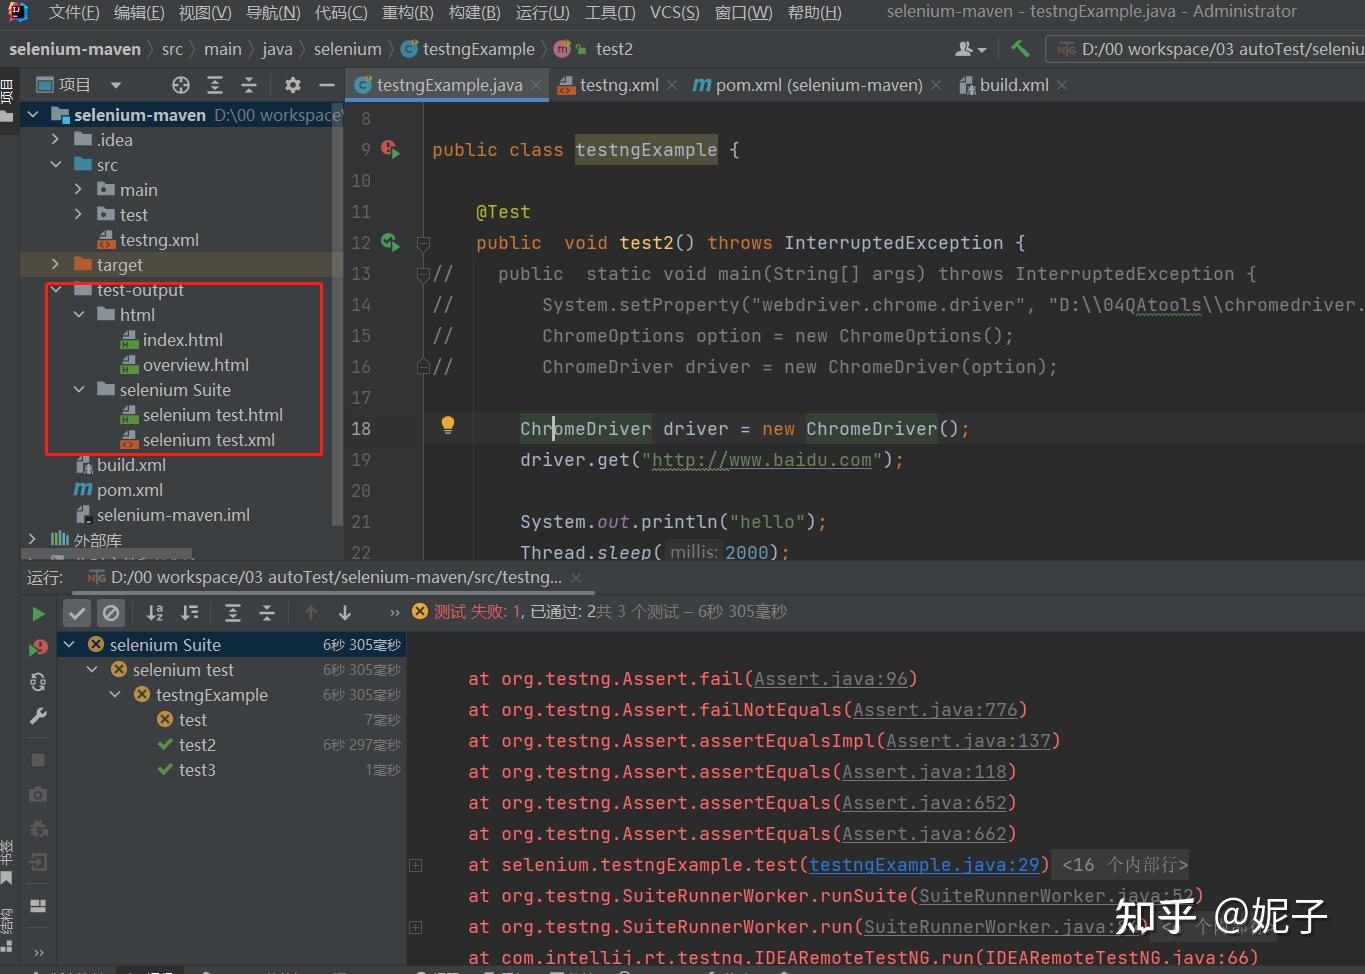Toggle Show Ignored tests filter

coord(111,612)
